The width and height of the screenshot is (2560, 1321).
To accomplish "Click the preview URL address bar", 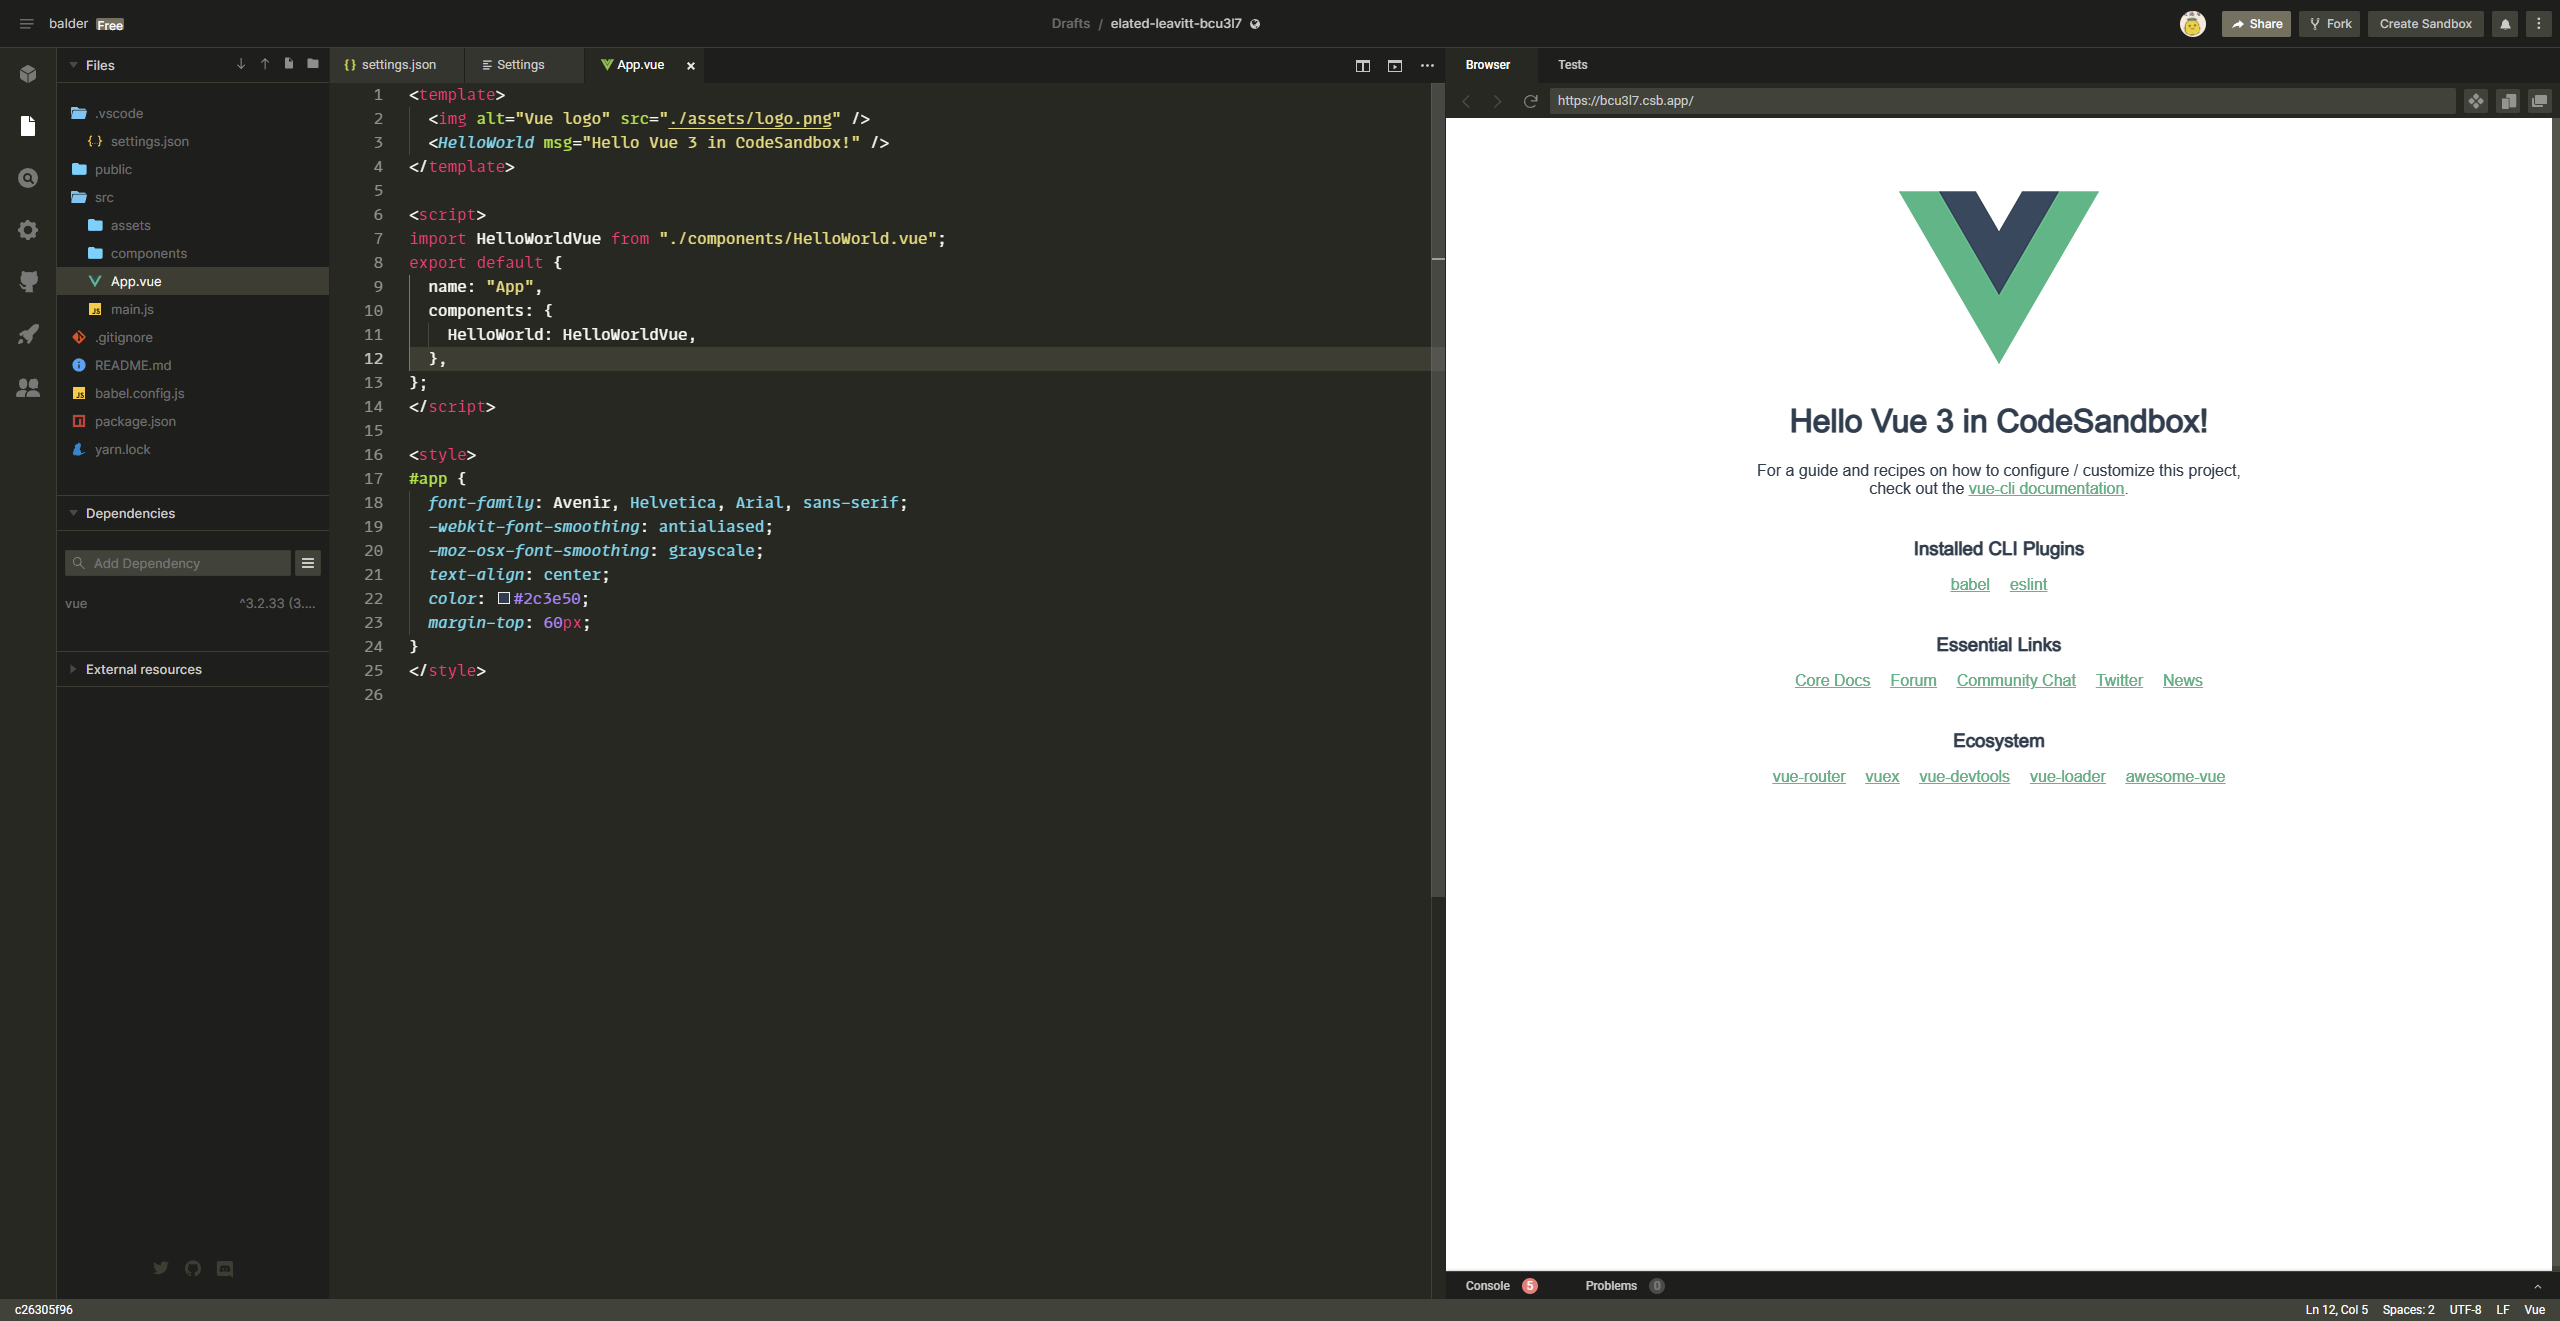I will 2002,101.
